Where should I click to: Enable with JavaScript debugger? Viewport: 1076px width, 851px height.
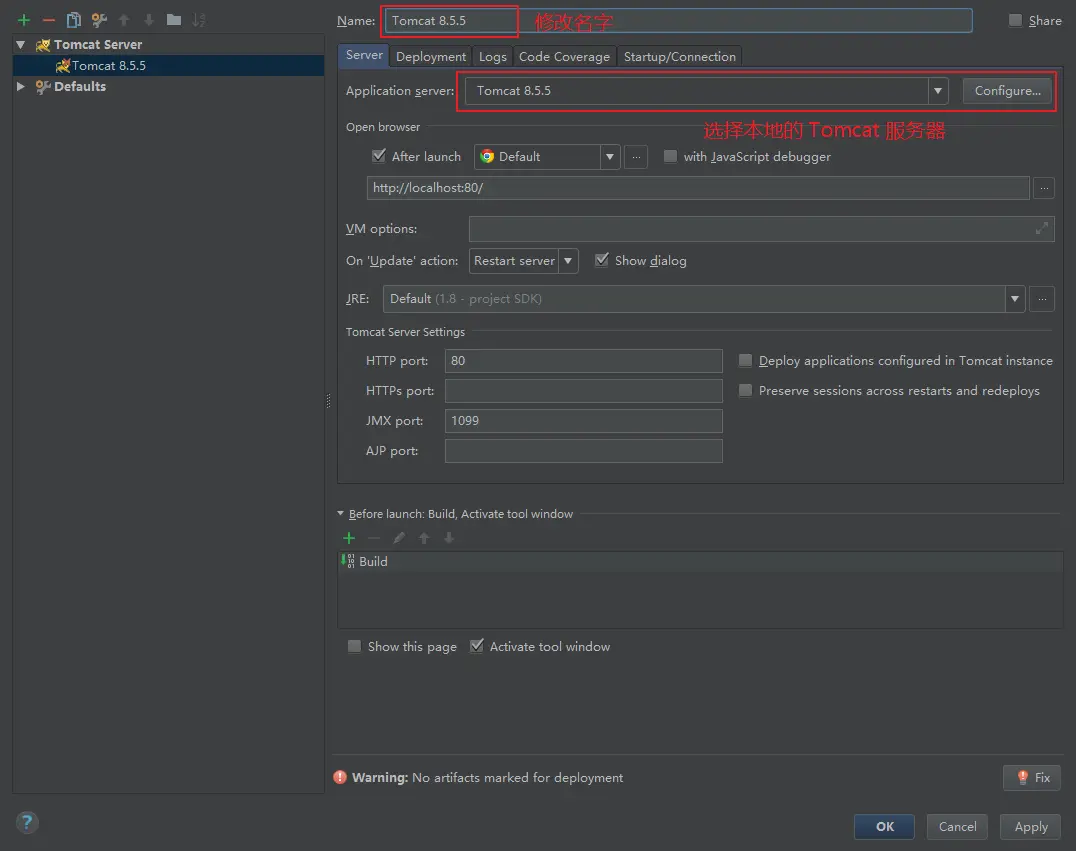pos(670,156)
